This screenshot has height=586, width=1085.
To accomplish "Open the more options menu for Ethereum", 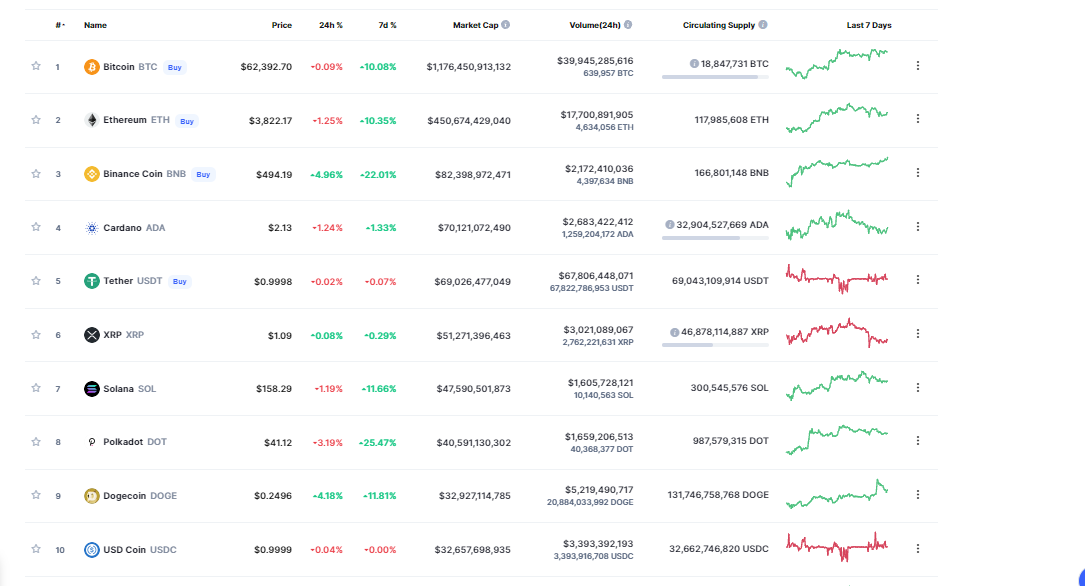I will [918, 119].
